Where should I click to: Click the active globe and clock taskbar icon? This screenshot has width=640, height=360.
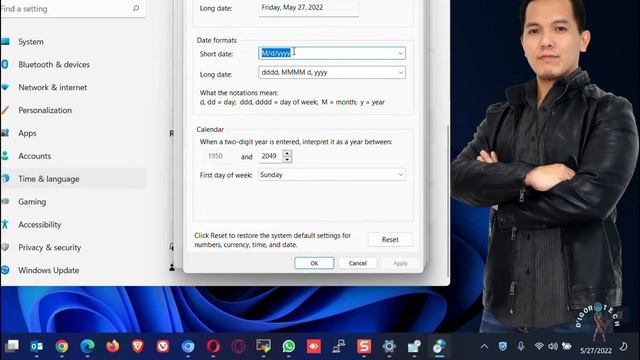pyautogui.click(x=439, y=346)
